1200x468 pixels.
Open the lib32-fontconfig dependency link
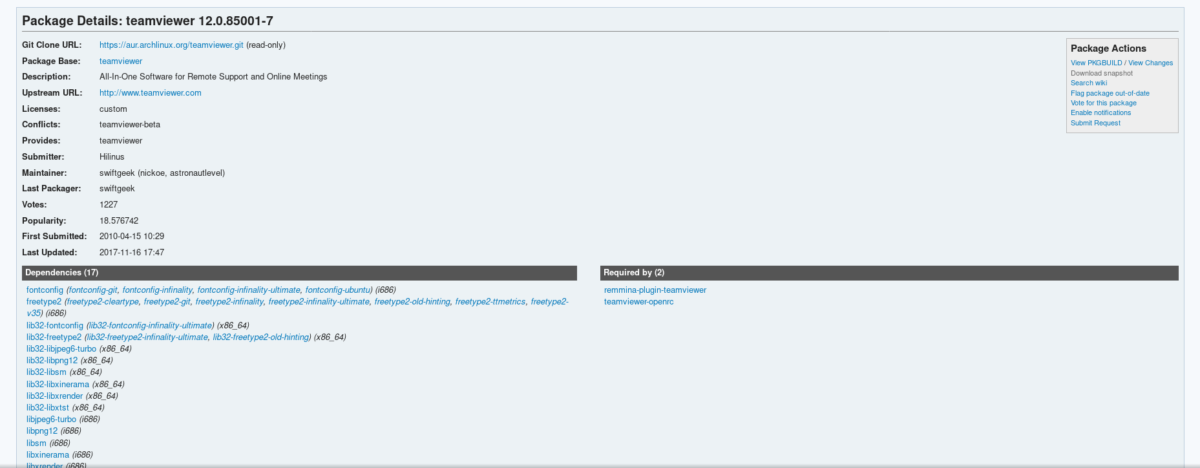[54, 325]
